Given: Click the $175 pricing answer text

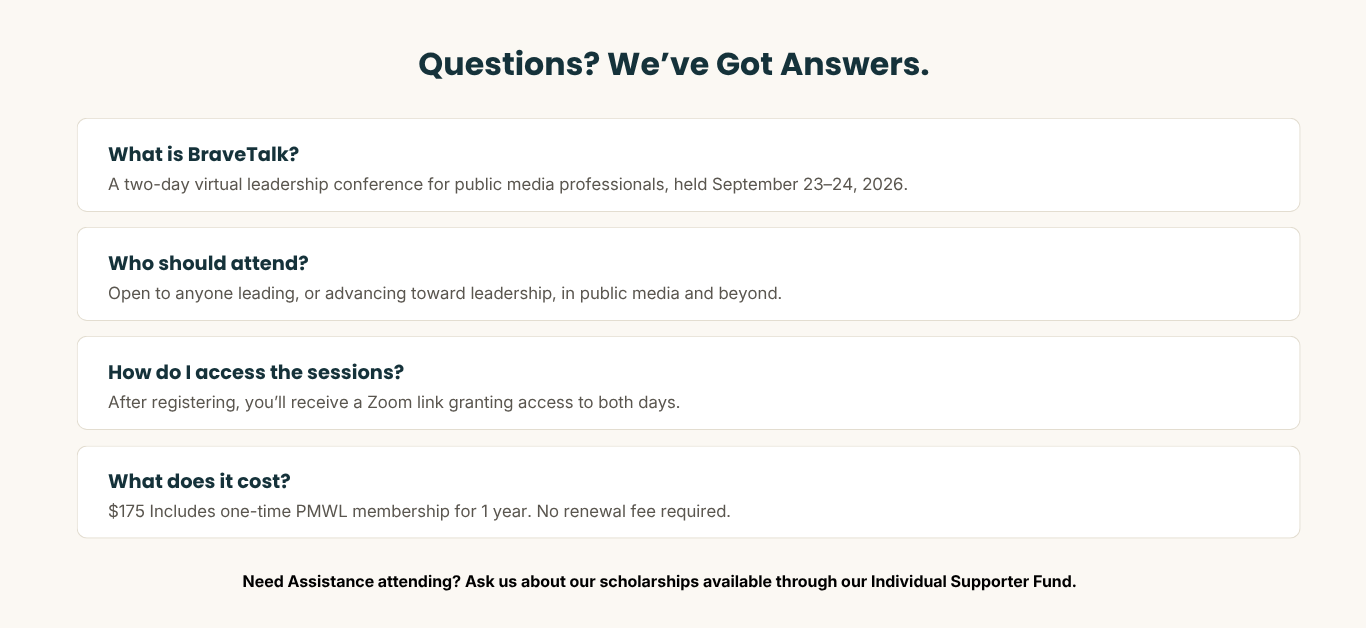Looking at the screenshot, I should (x=420, y=511).
